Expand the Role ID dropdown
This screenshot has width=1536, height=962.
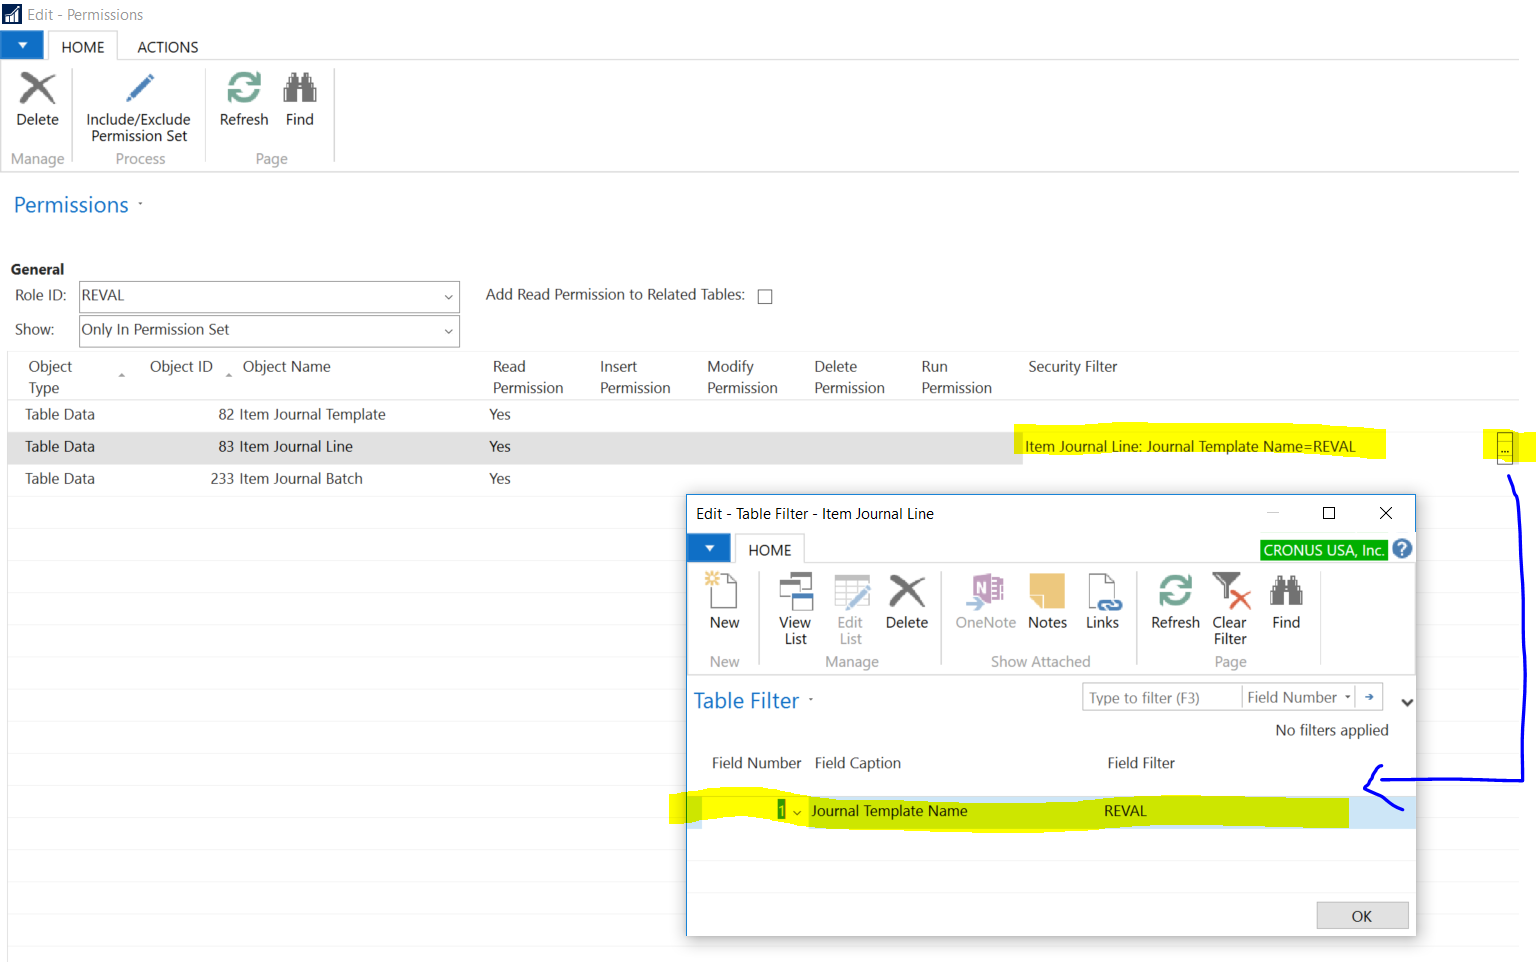pos(448,297)
